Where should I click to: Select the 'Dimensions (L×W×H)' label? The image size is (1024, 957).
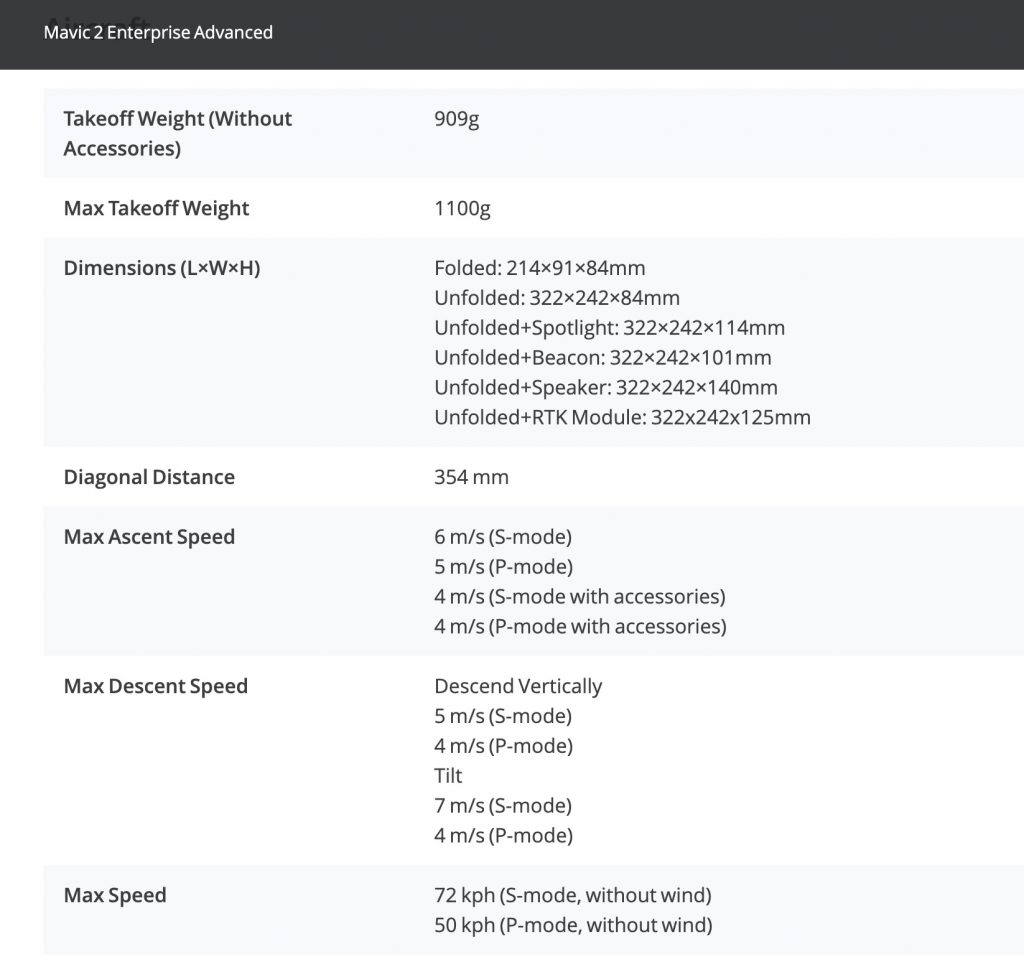click(162, 268)
